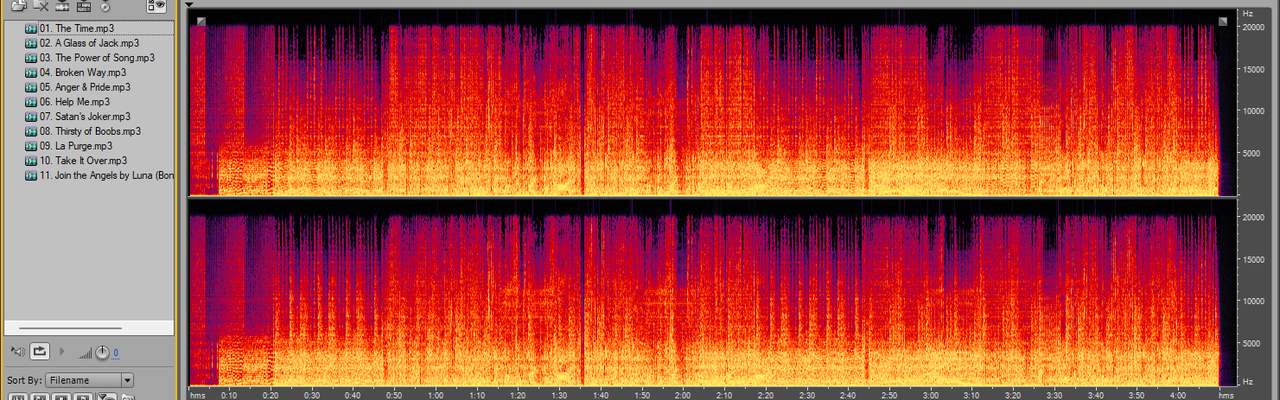Select file 02. A Glass of Jack.mp3
The width and height of the screenshot is (1280, 400).
tap(89, 43)
